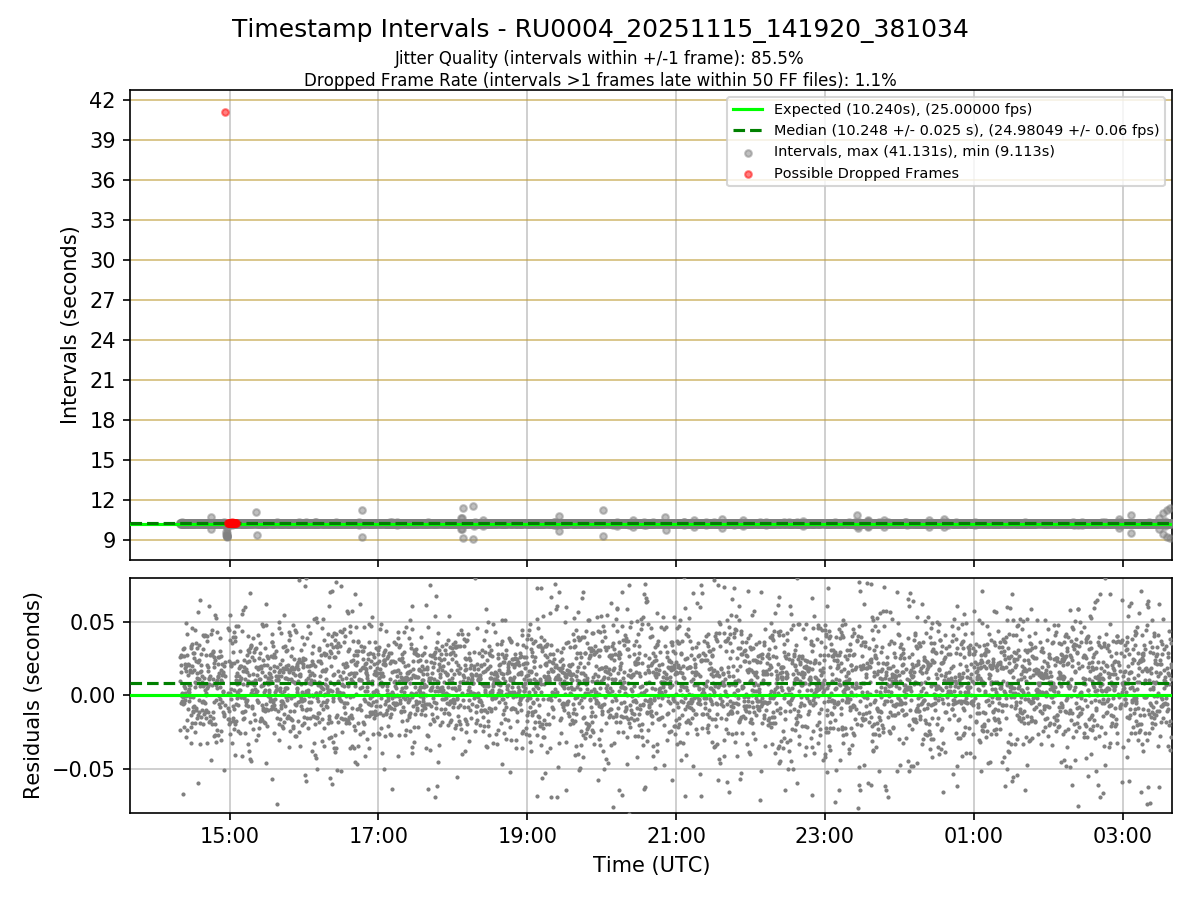1200x900 pixels.
Task: Click the 'Residuals (seconds)' y-axis label
Action: (32, 695)
